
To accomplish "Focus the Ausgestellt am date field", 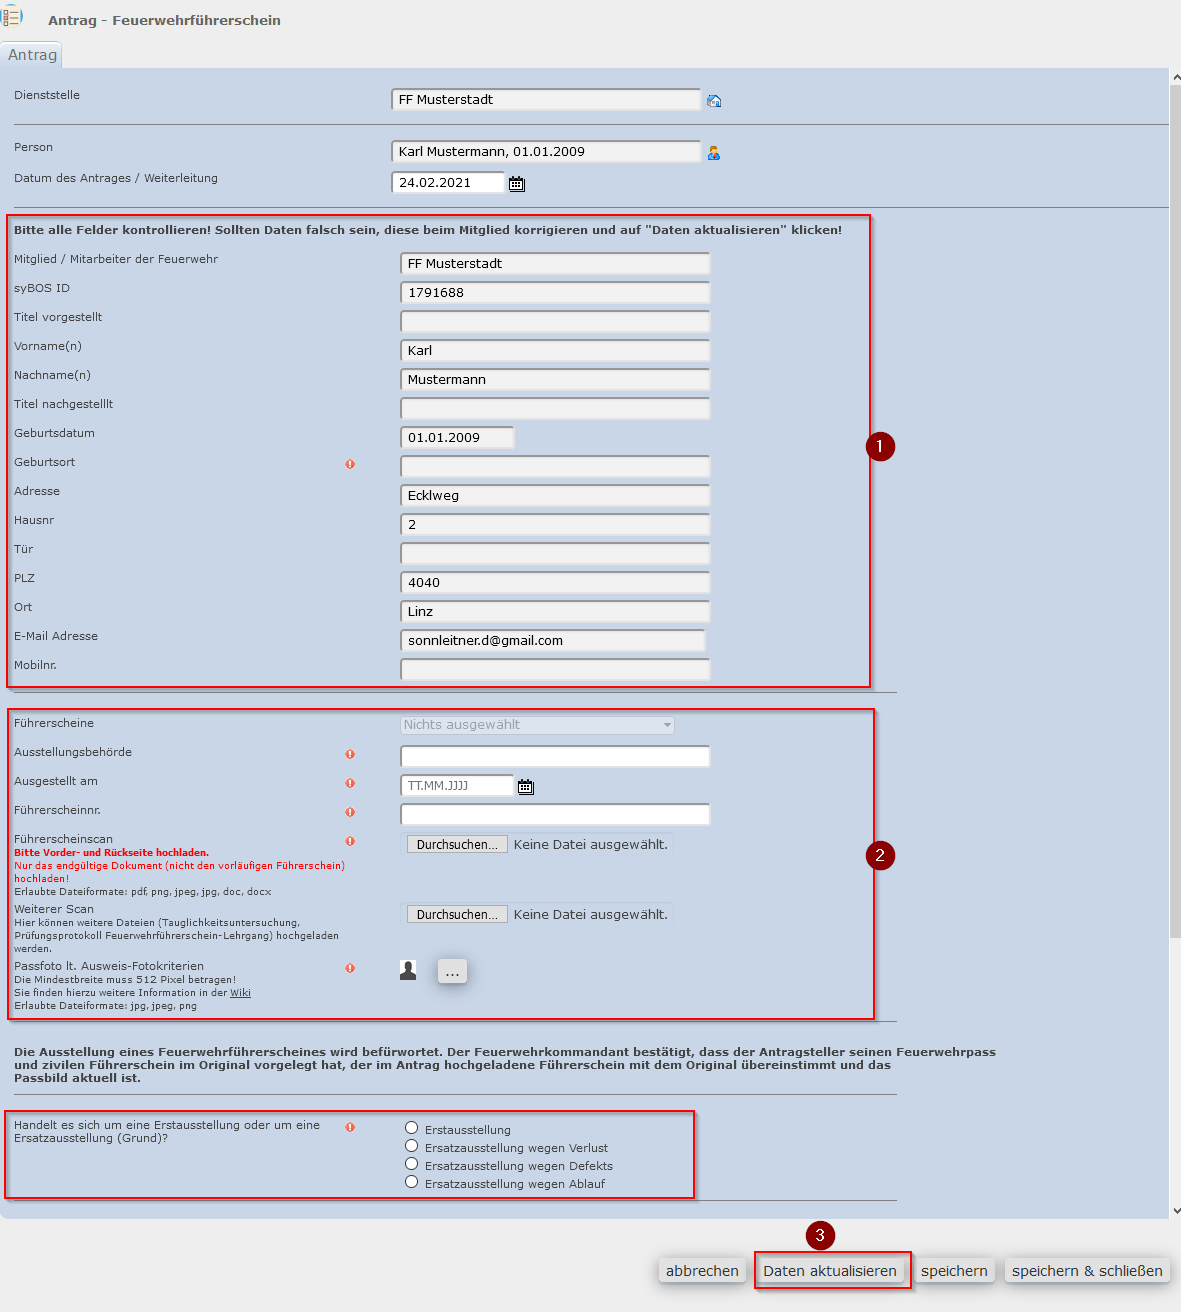I will (x=457, y=785).
